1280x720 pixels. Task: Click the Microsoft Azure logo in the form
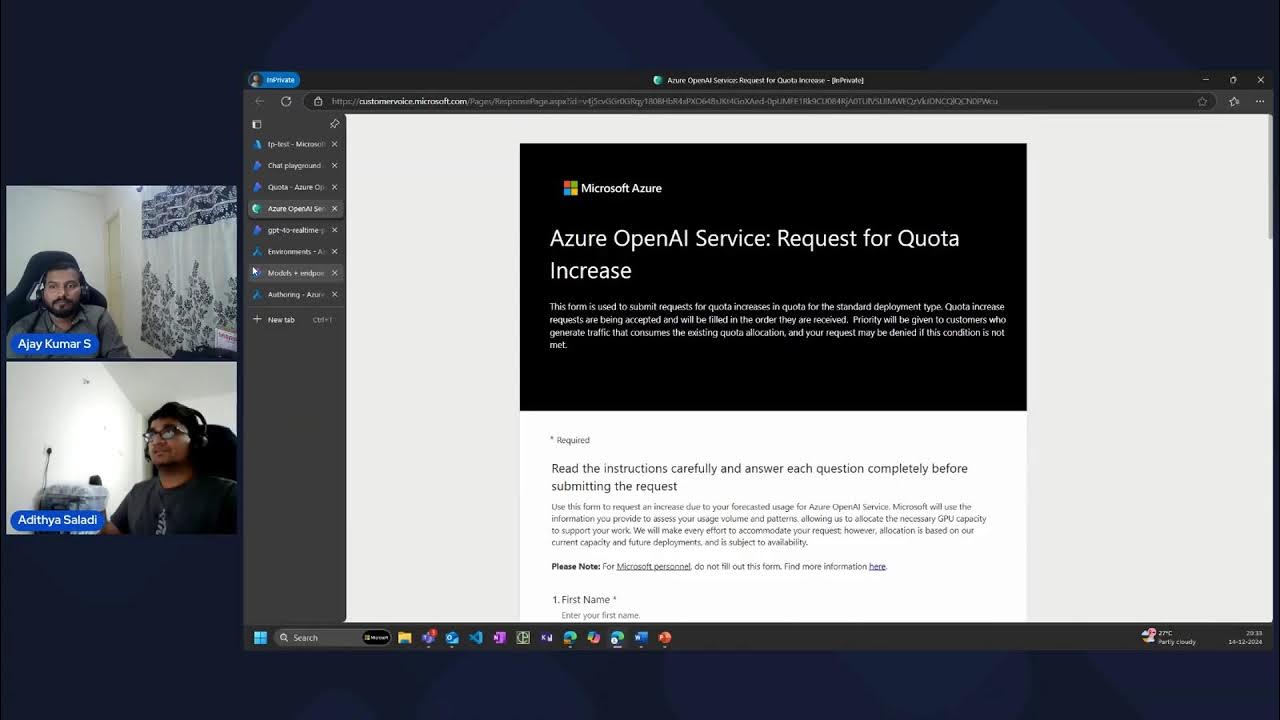(612, 188)
